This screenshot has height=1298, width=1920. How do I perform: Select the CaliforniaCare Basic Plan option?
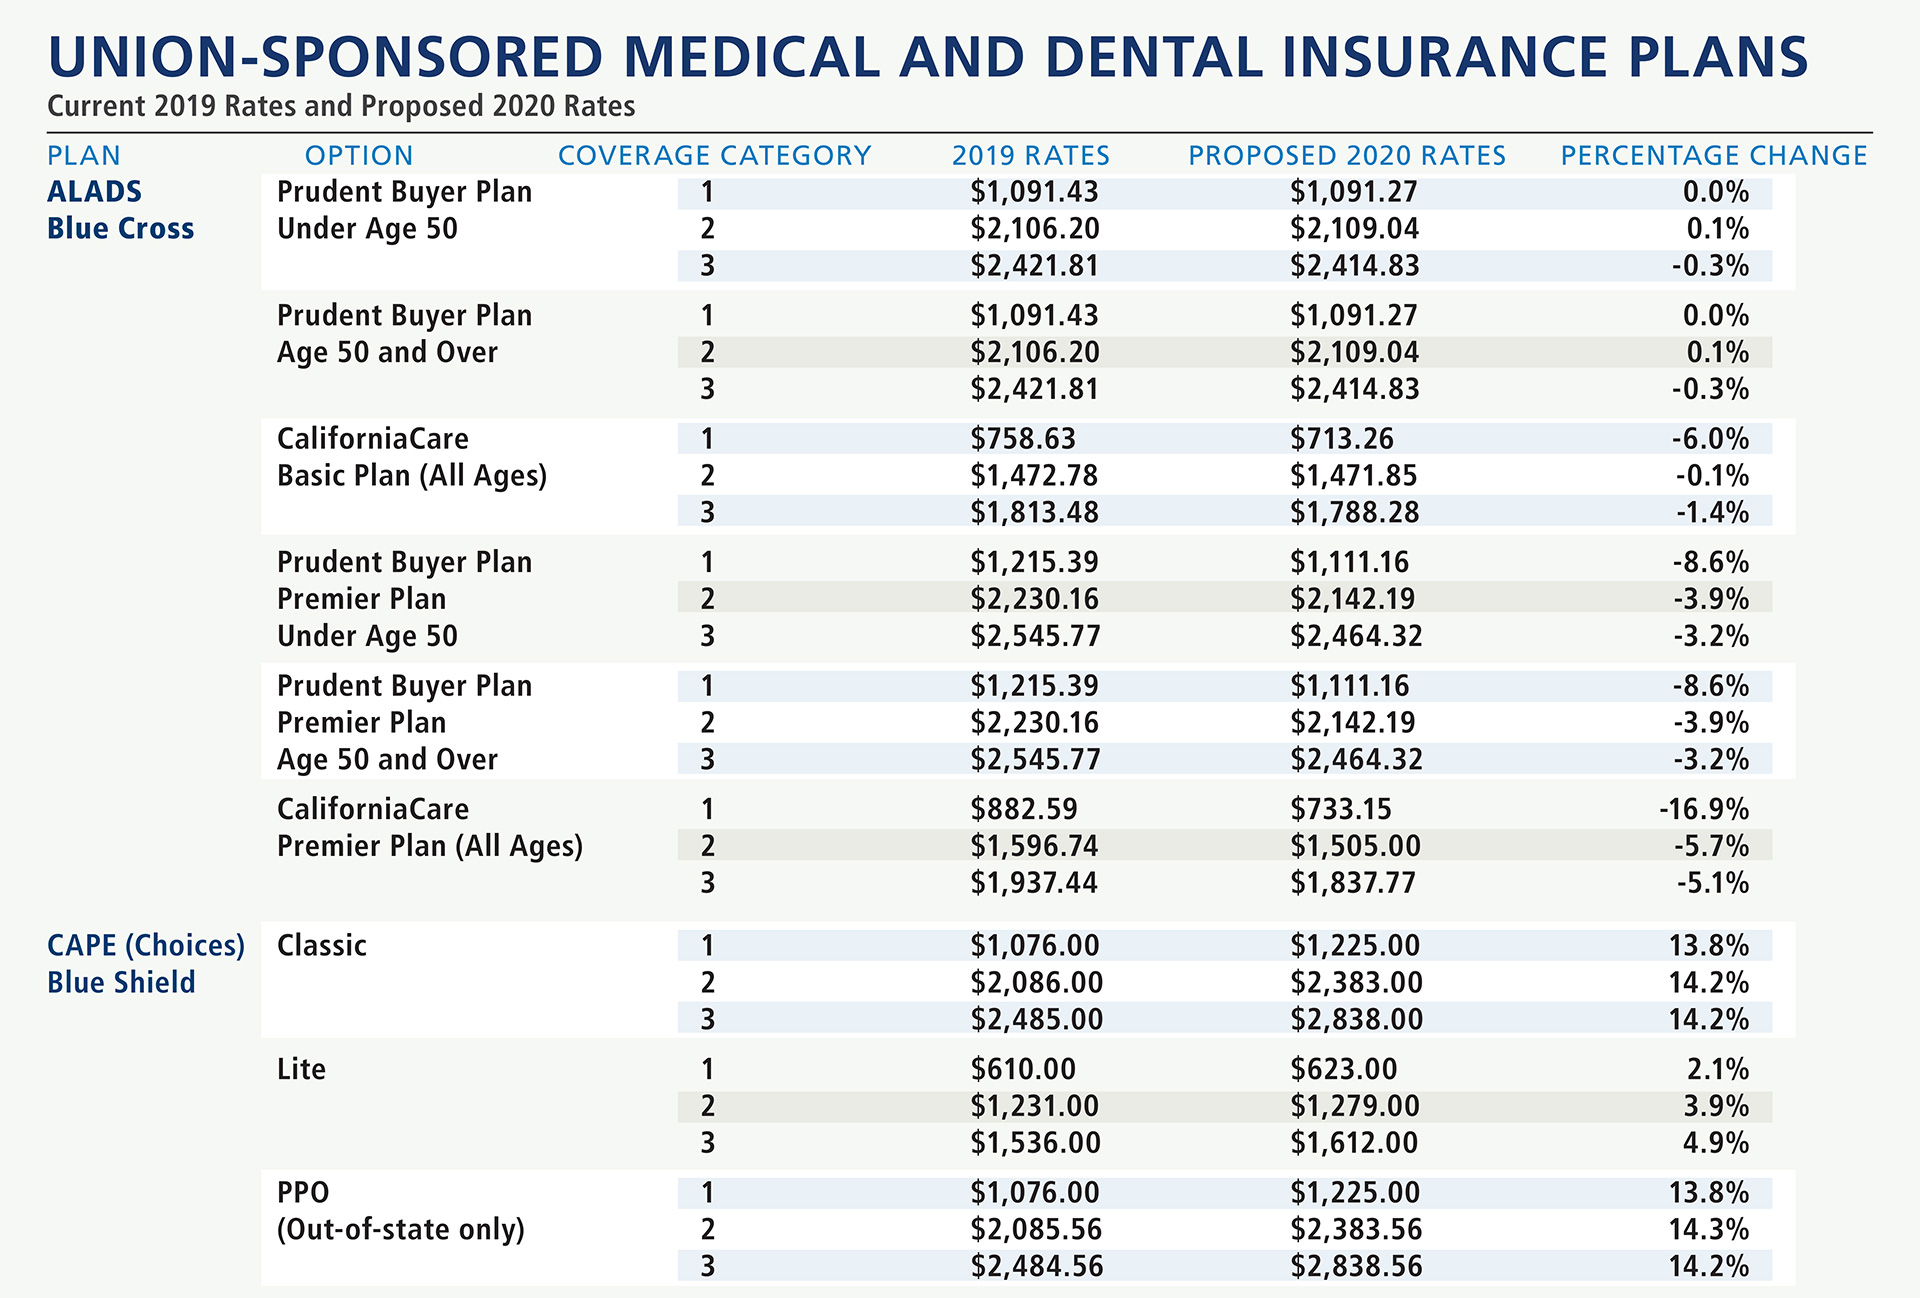point(411,457)
